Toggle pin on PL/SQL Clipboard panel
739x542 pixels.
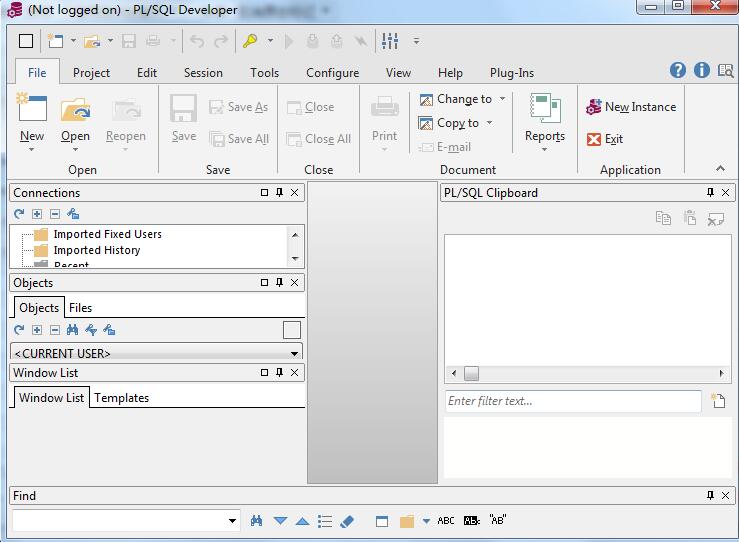pyautogui.click(x=711, y=193)
